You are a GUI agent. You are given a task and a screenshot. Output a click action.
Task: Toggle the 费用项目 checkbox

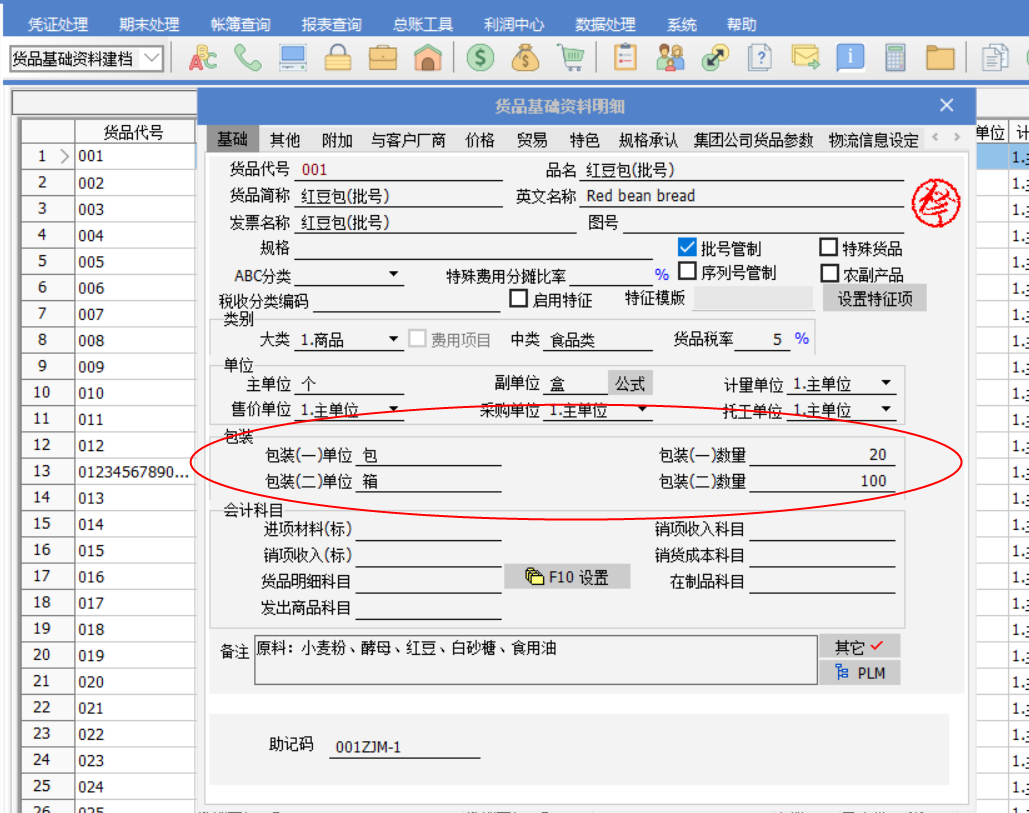point(417,339)
